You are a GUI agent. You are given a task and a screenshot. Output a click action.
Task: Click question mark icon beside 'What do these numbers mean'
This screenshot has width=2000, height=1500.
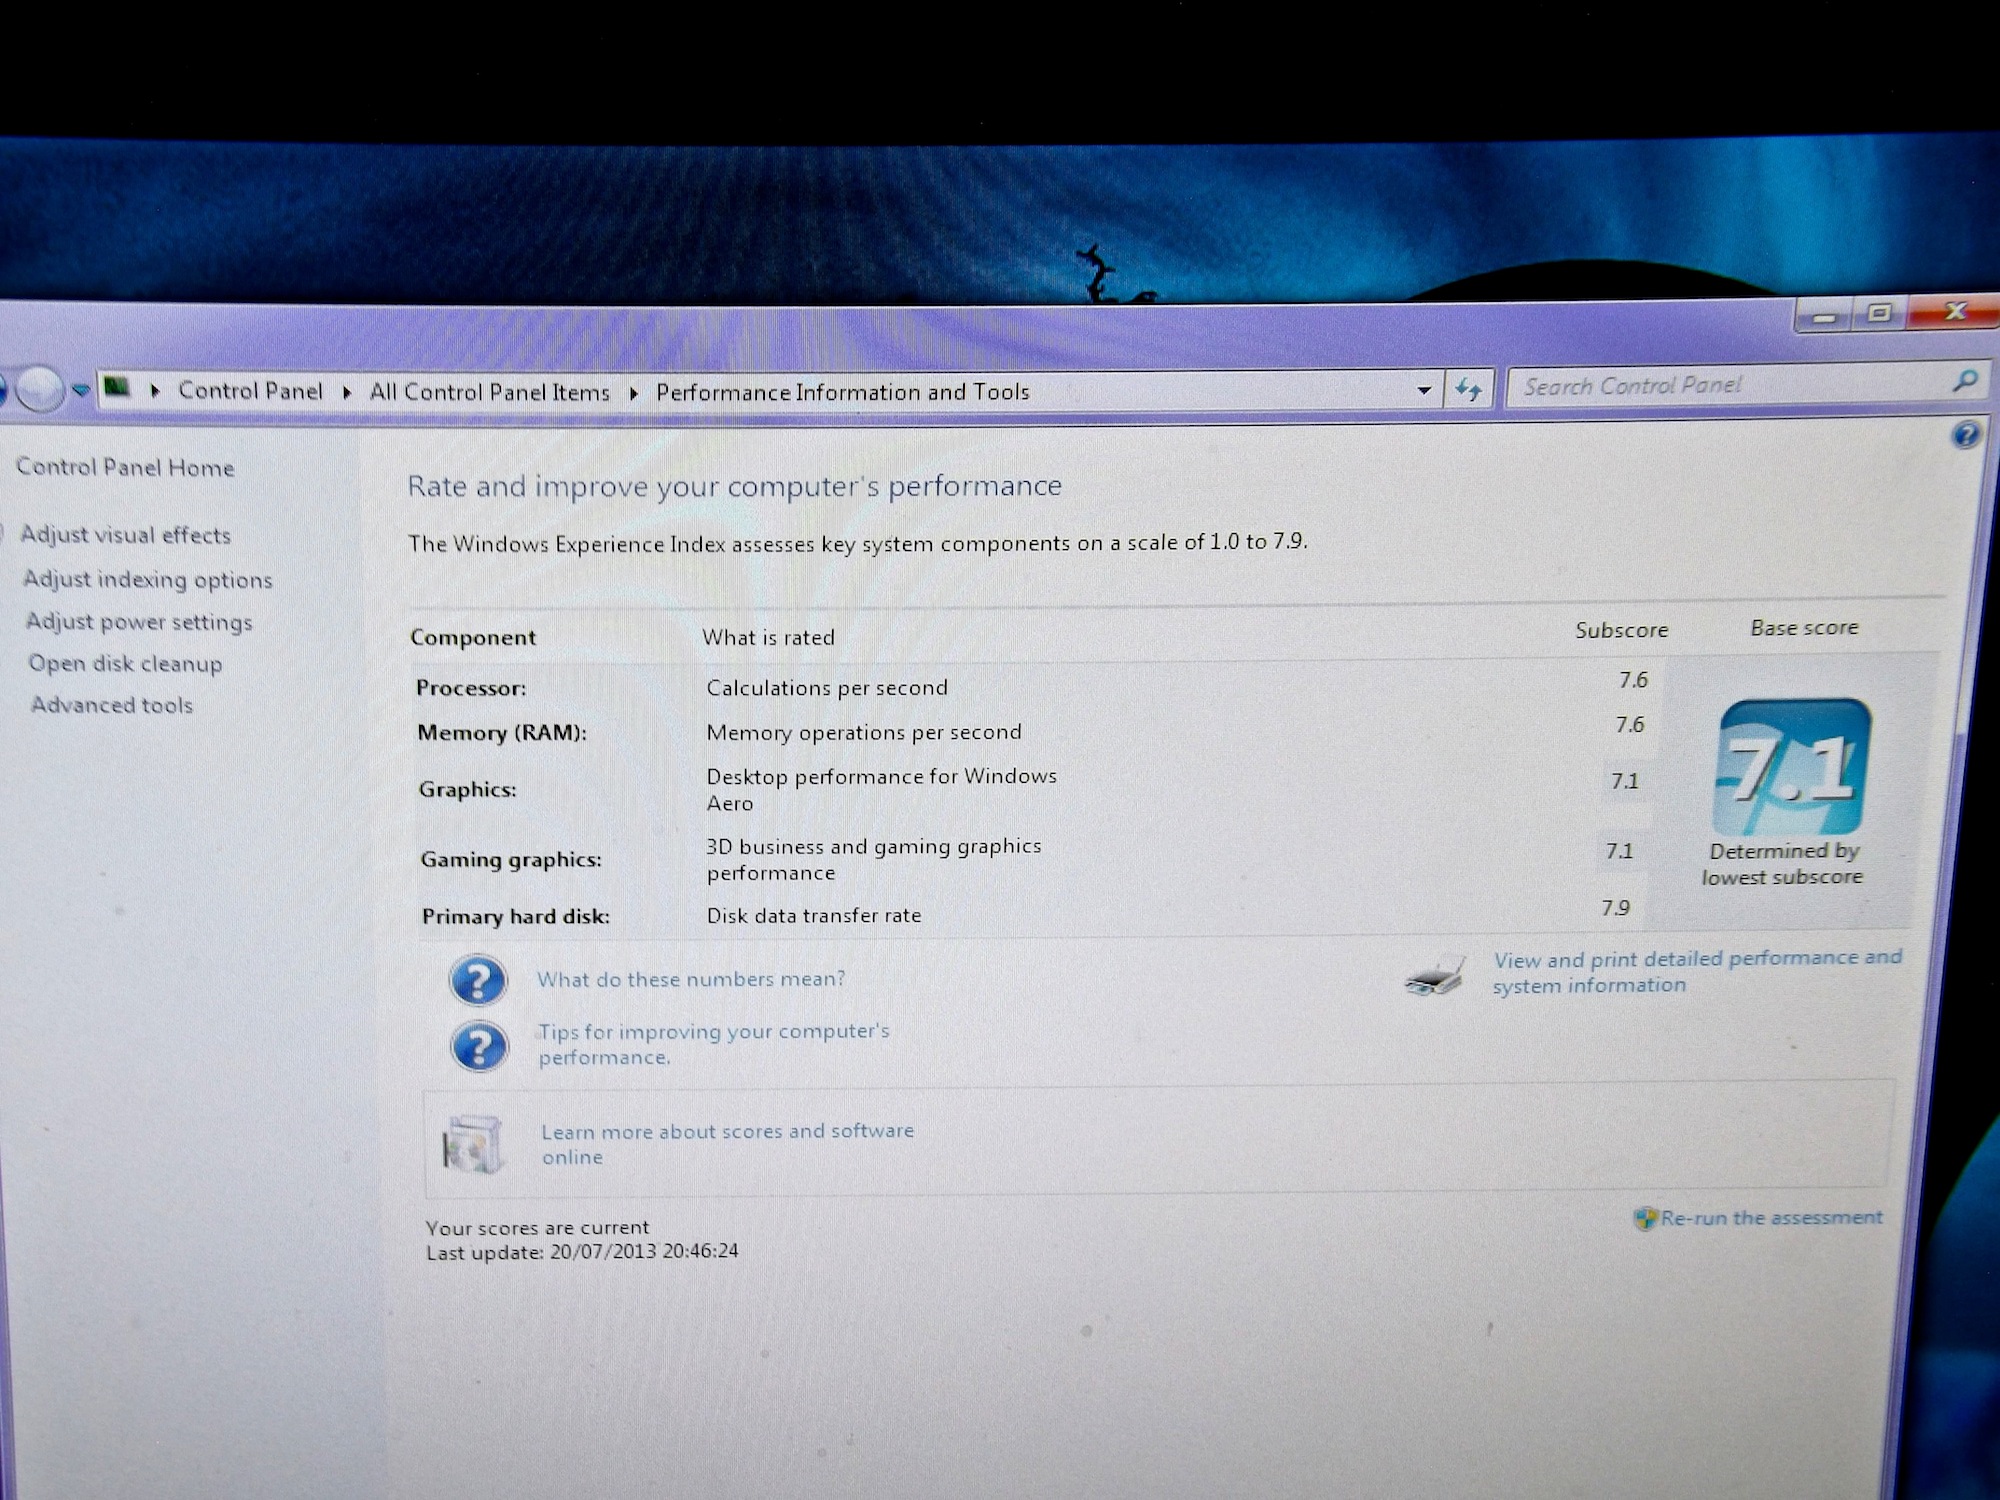(478, 980)
